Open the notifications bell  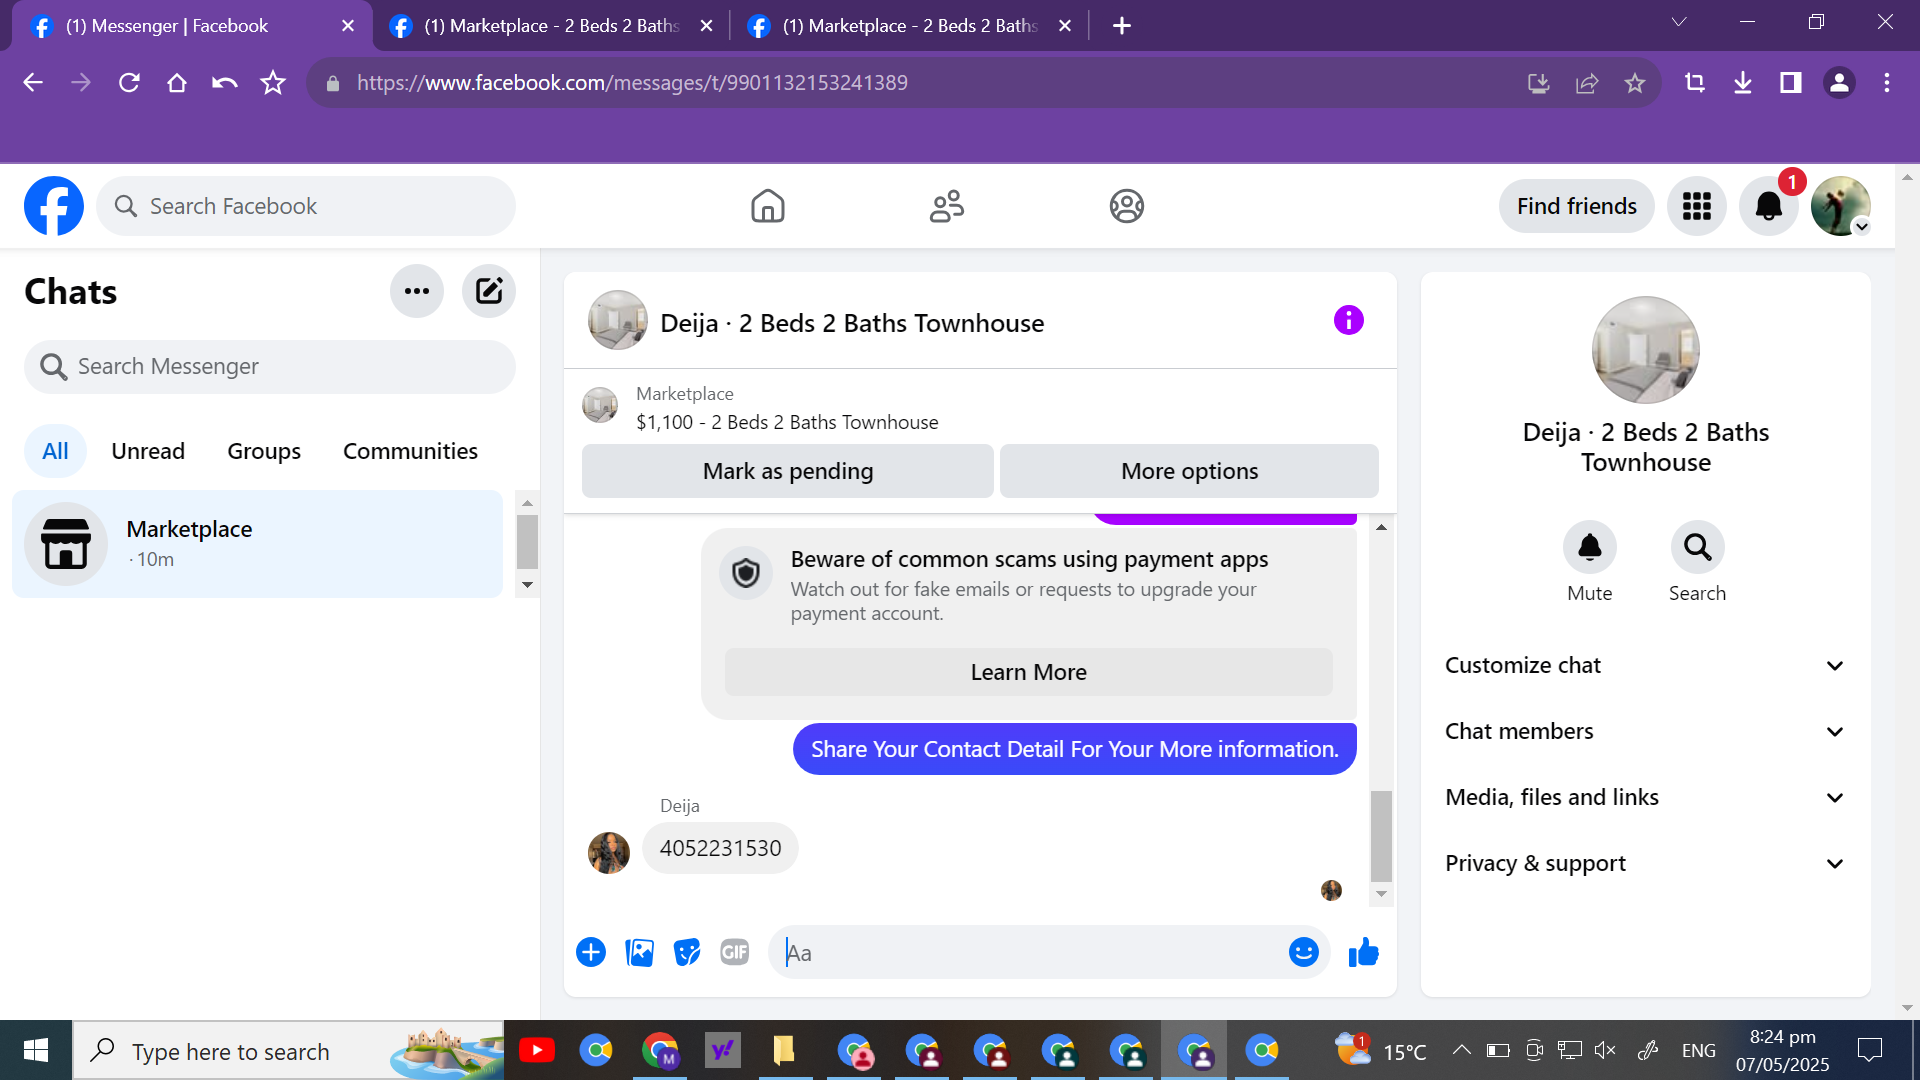click(1768, 206)
